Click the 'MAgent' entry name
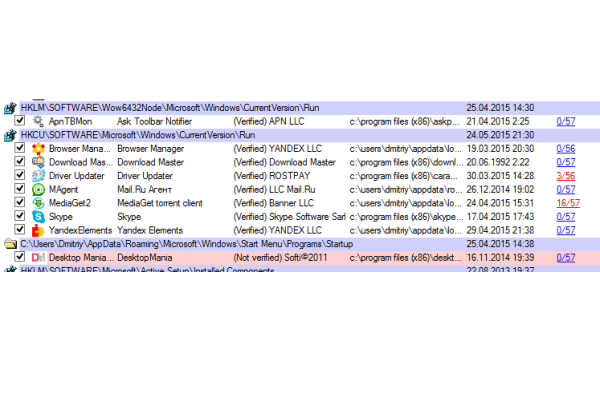This screenshot has width=600, height=404. [x=63, y=189]
